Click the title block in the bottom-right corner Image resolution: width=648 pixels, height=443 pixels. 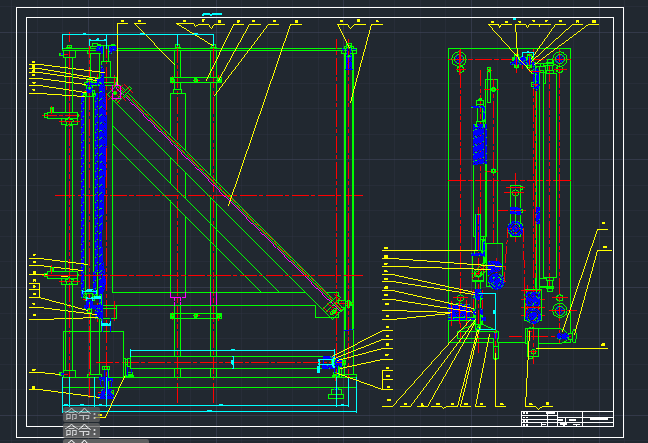tap(566, 417)
